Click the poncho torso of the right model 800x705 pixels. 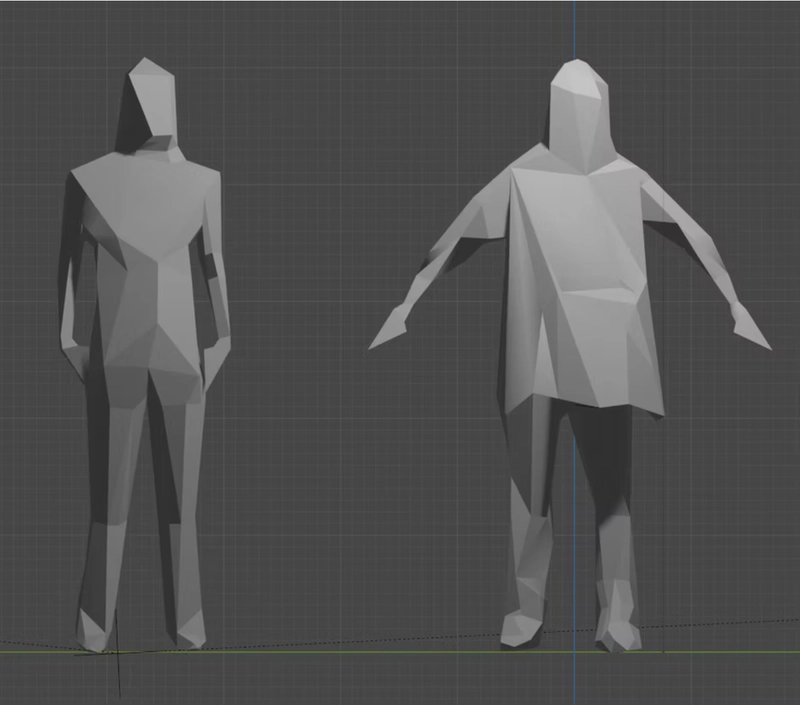click(x=580, y=280)
